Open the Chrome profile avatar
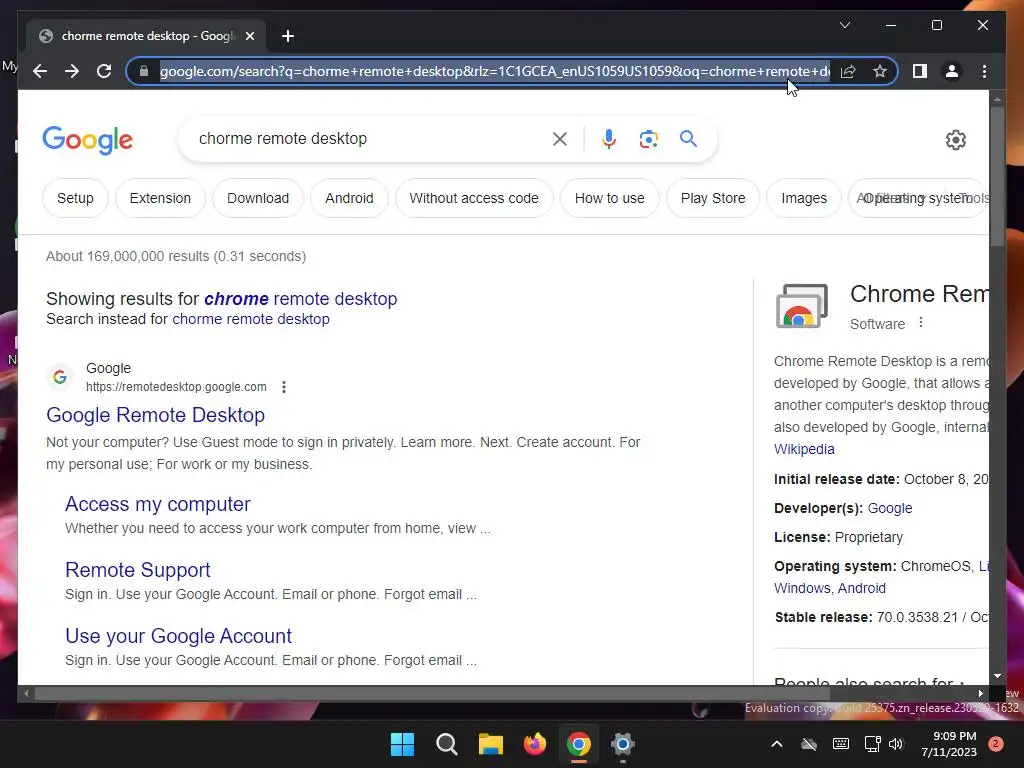Screen dimensions: 1024x768 [952, 71]
